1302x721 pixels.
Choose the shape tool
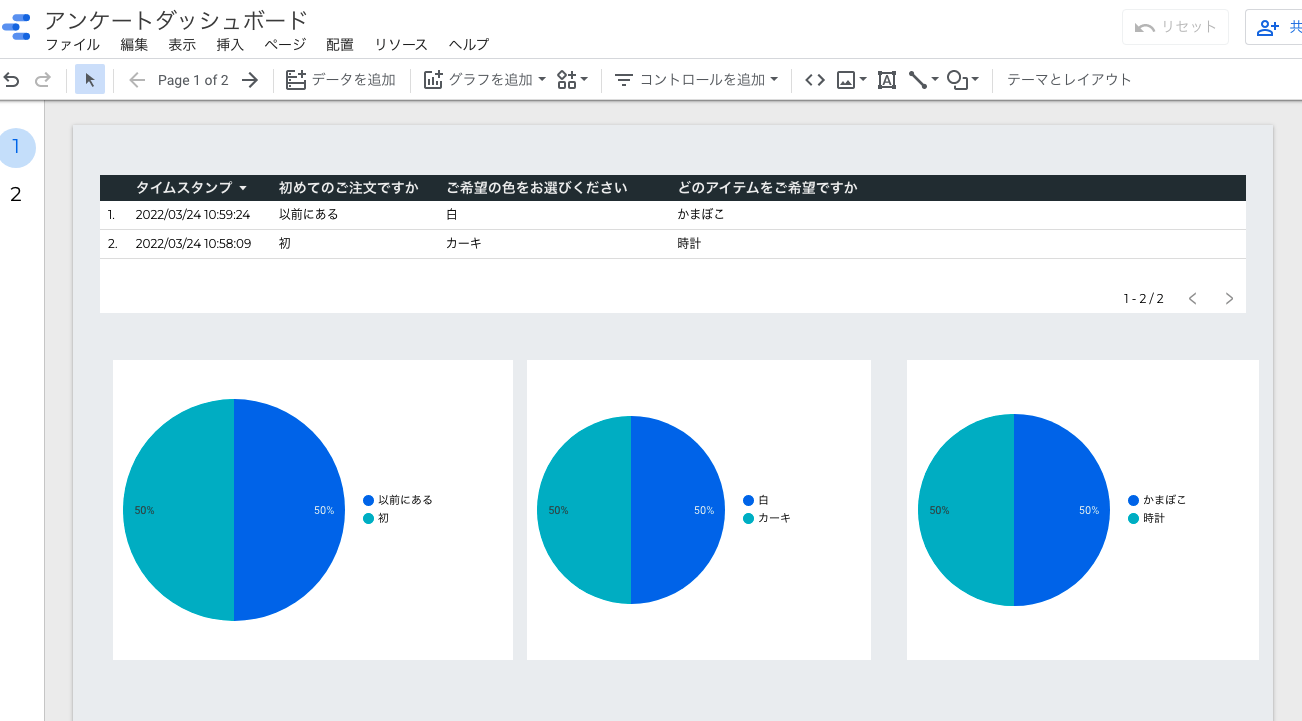point(955,79)
